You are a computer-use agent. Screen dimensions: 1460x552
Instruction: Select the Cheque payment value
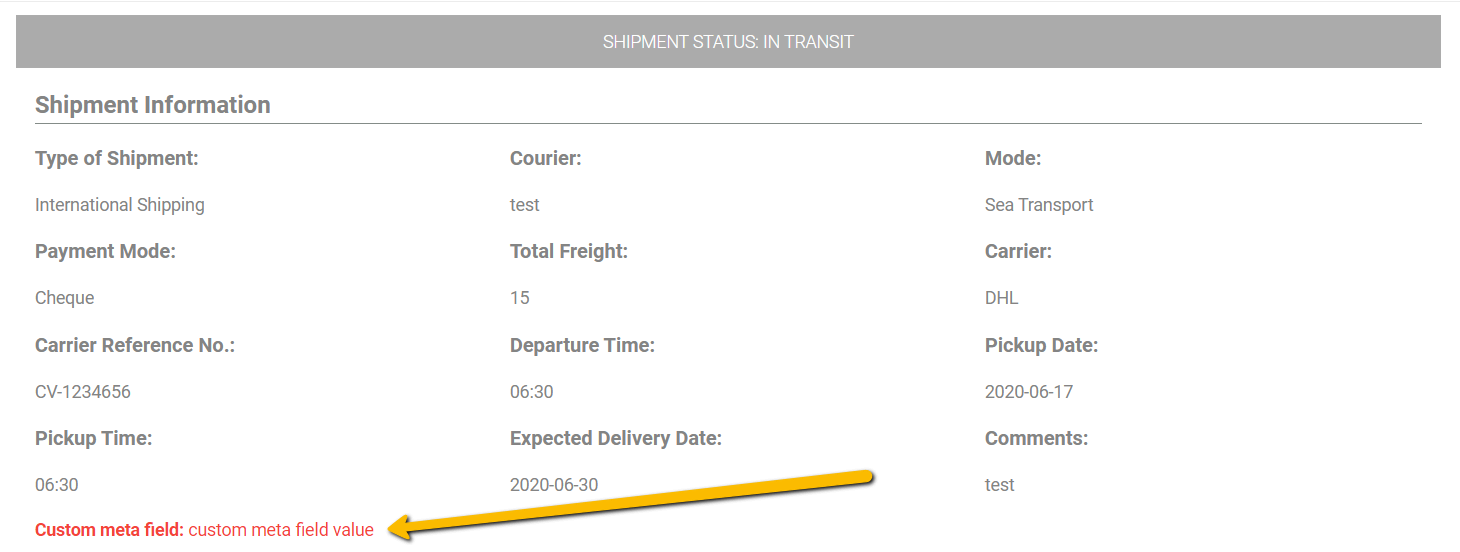coord(65,298)
